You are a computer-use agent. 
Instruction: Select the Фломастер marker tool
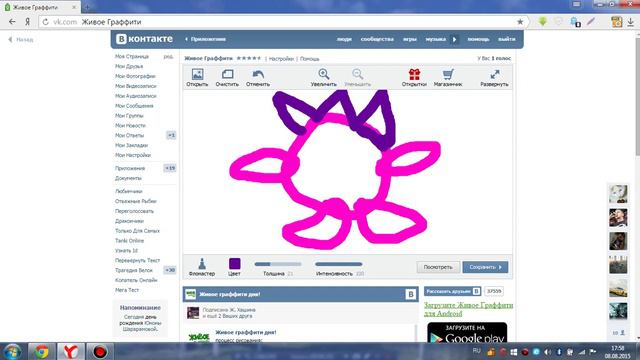click(x=202, y=267)
